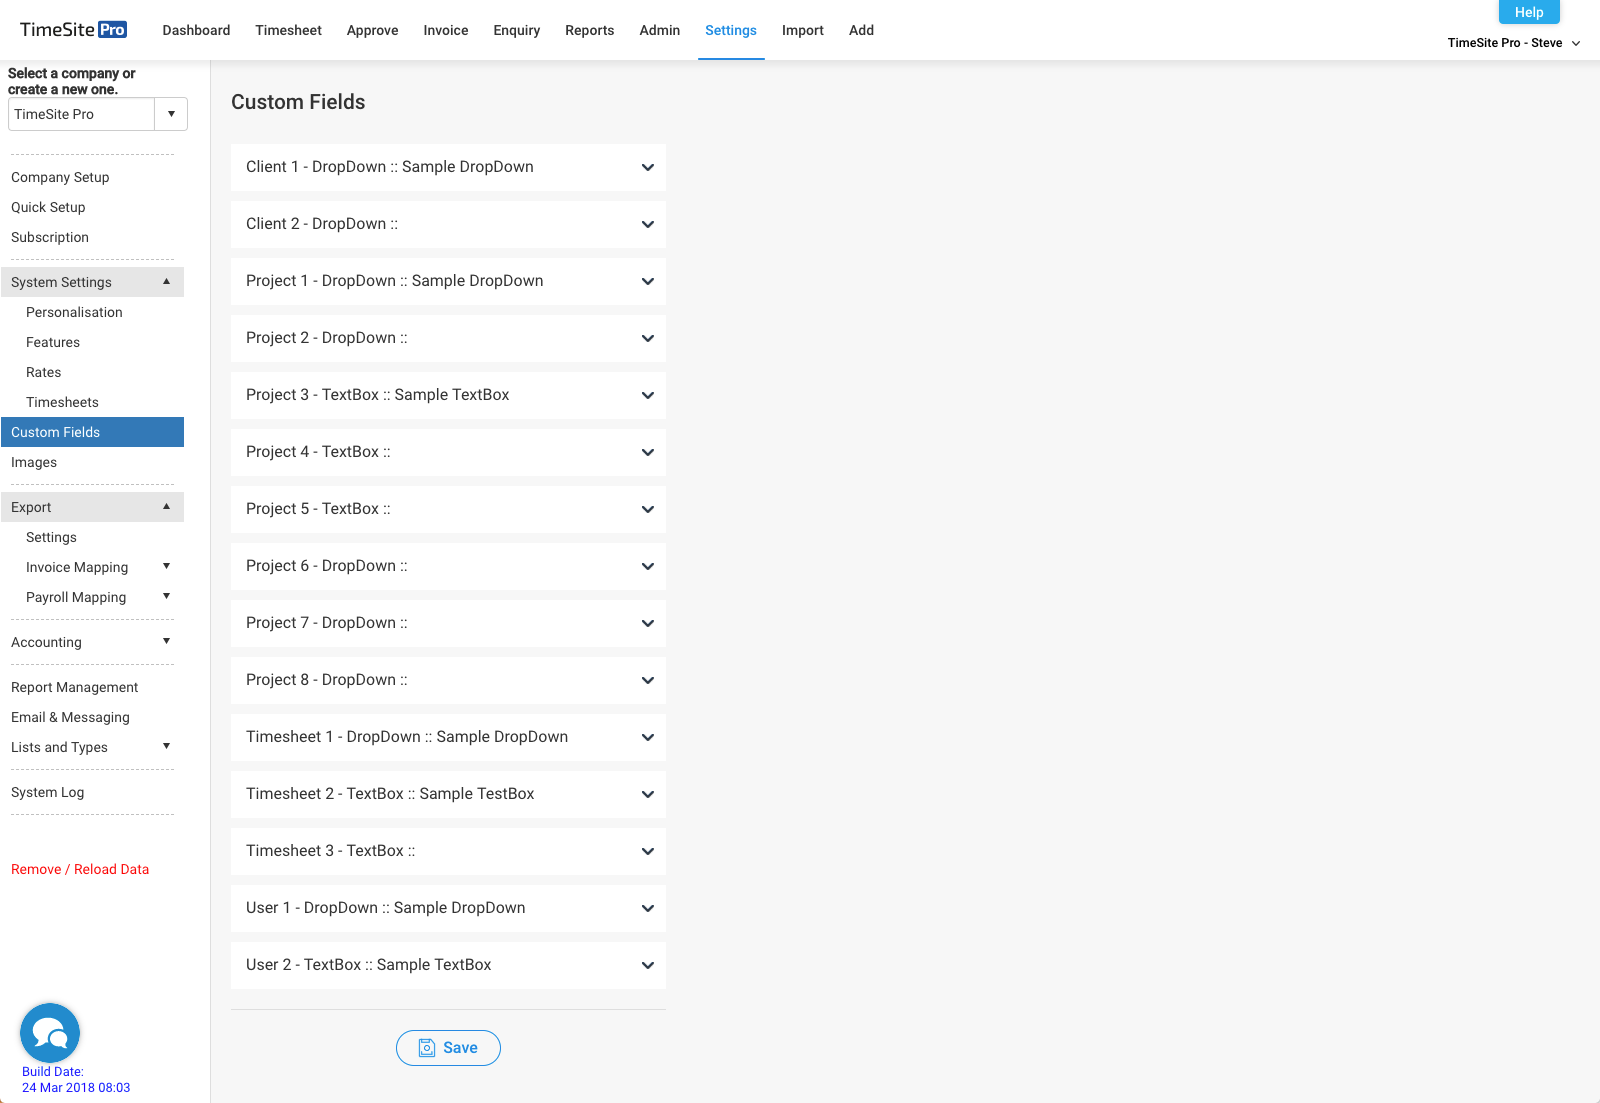Select Custom Fields in sidebar
1600x1103 pixels.
92,432
